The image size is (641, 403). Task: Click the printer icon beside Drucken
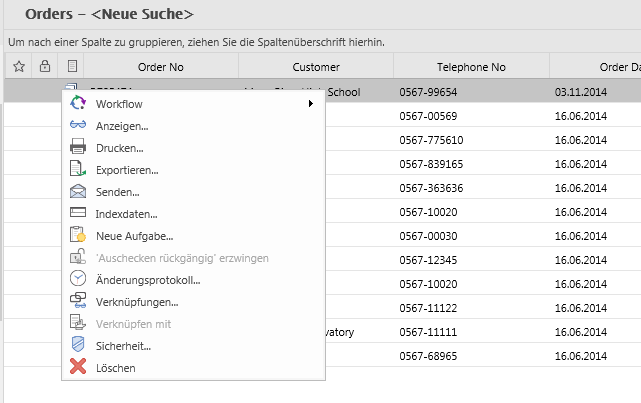coord(78,148)
